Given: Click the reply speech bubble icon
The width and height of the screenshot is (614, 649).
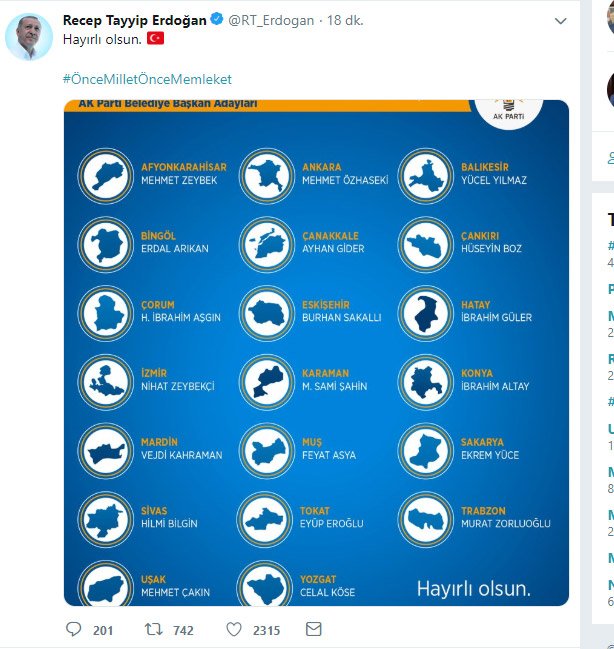Looking at the screenshot, I should pyautogui.click(x=73, y=630).
